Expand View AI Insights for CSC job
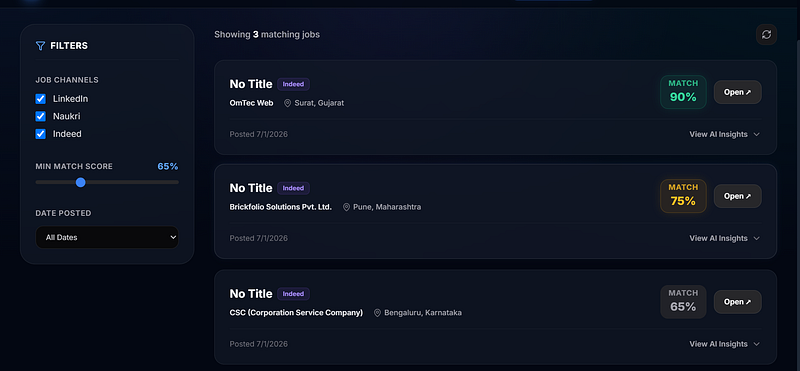 coord(724,344)
